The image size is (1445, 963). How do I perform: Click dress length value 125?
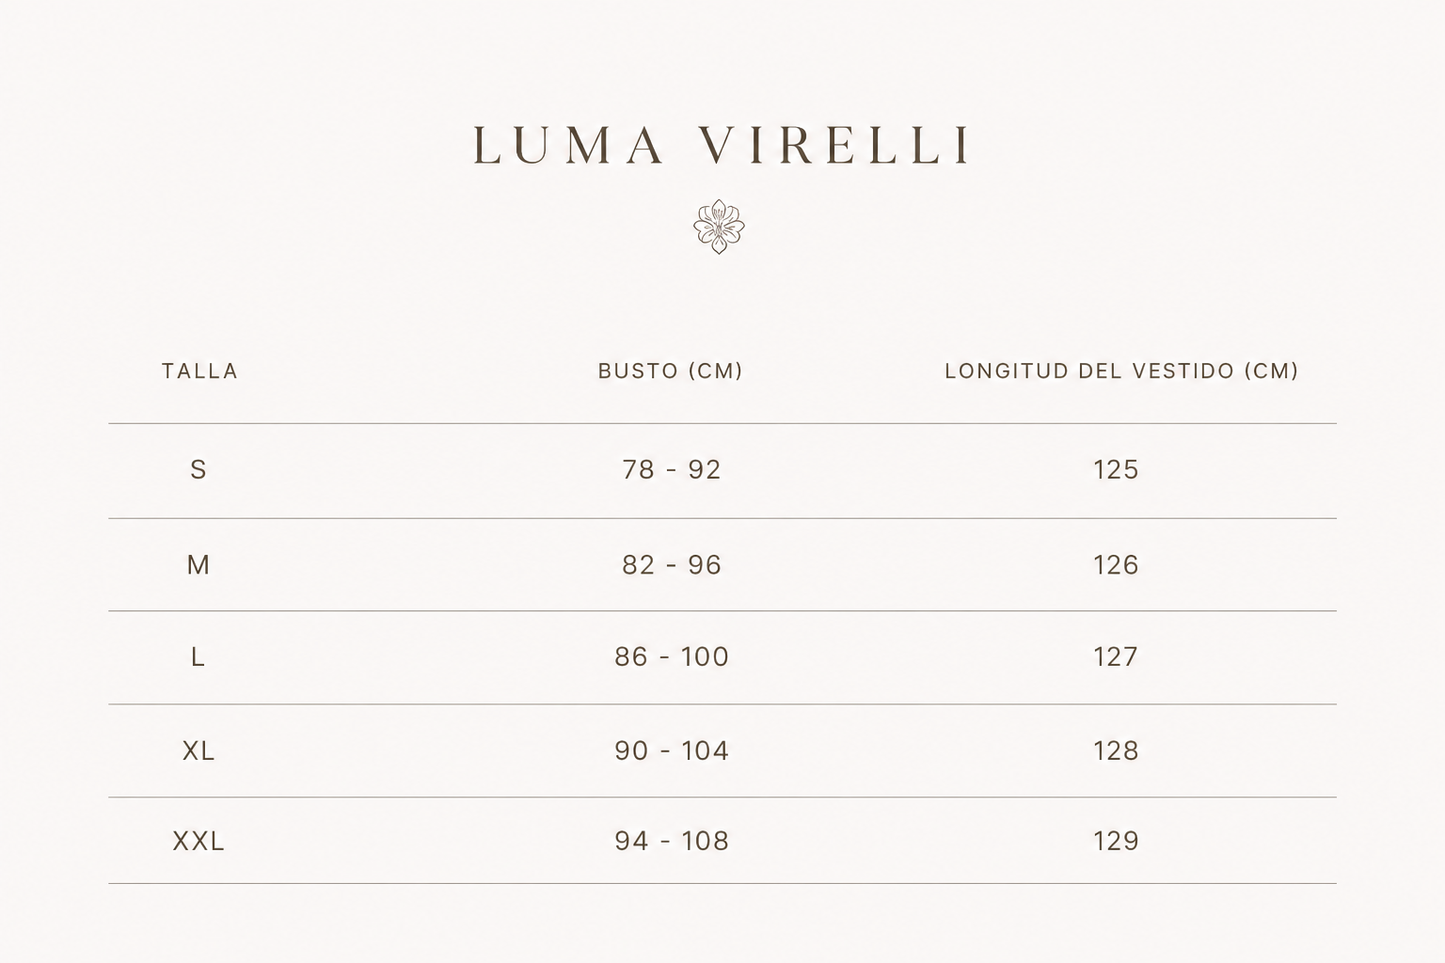[1116, 469]
